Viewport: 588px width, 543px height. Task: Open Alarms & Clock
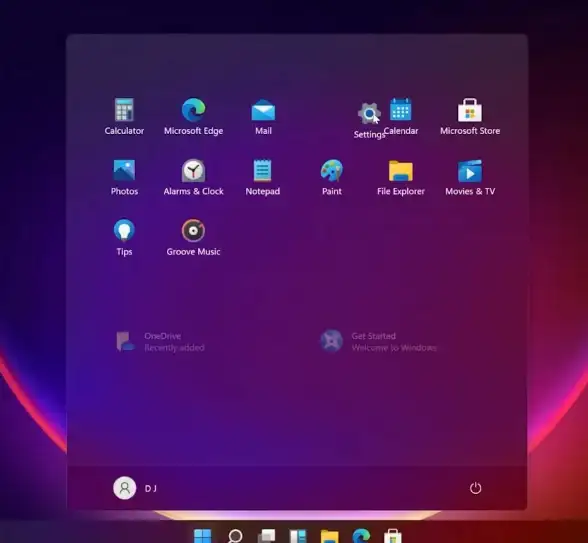click(194, 177)
